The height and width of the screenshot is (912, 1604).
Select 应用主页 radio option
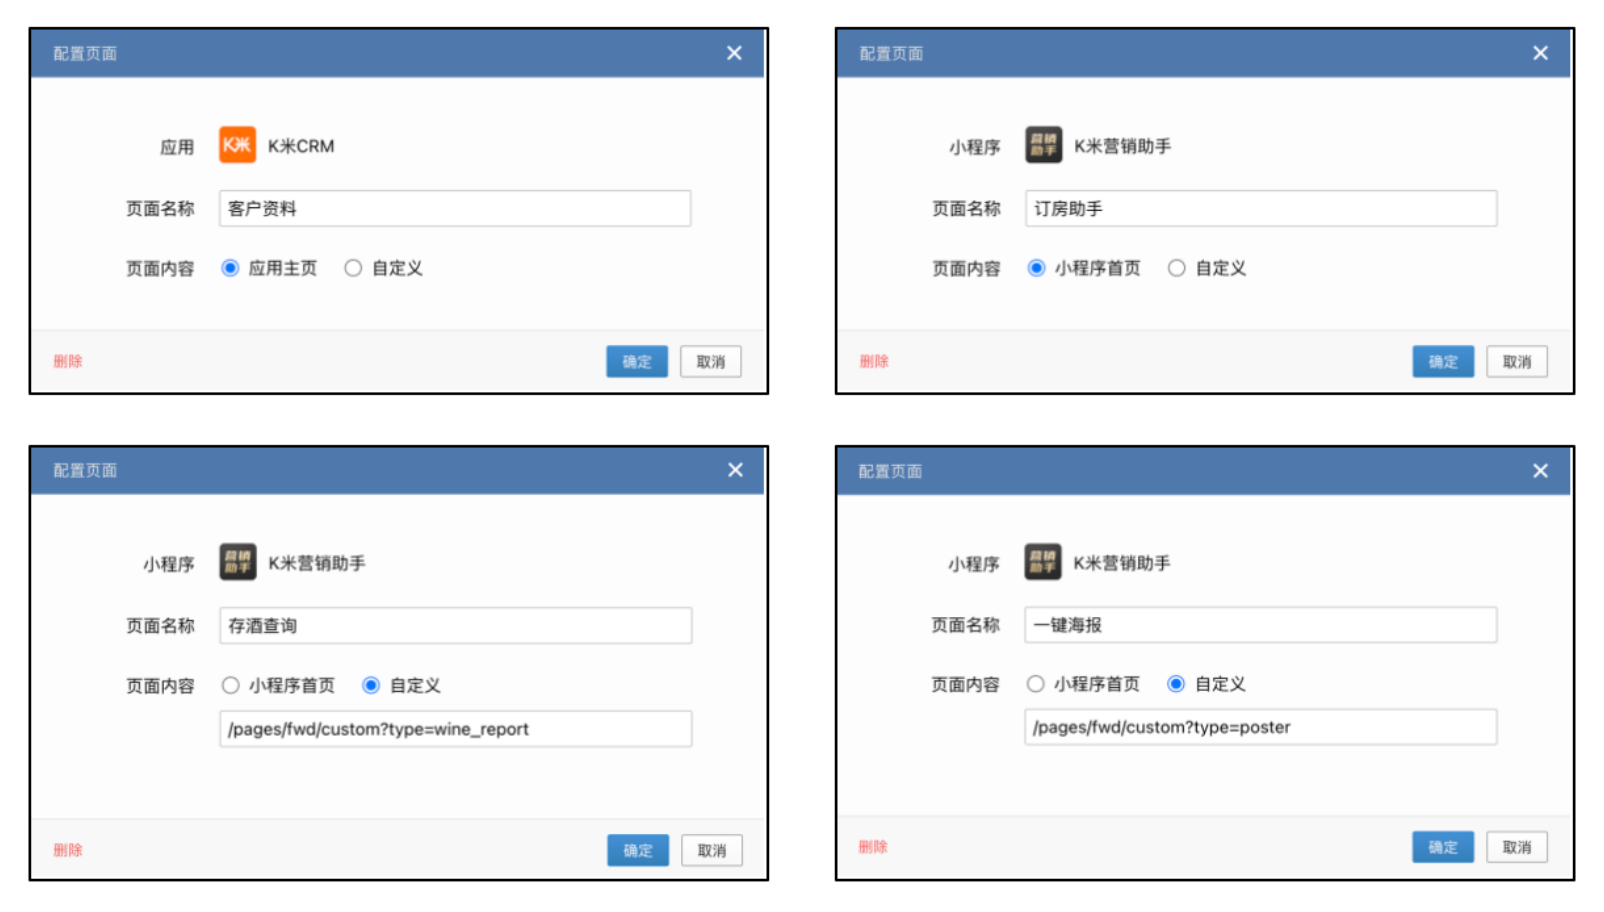pos(230,268)
